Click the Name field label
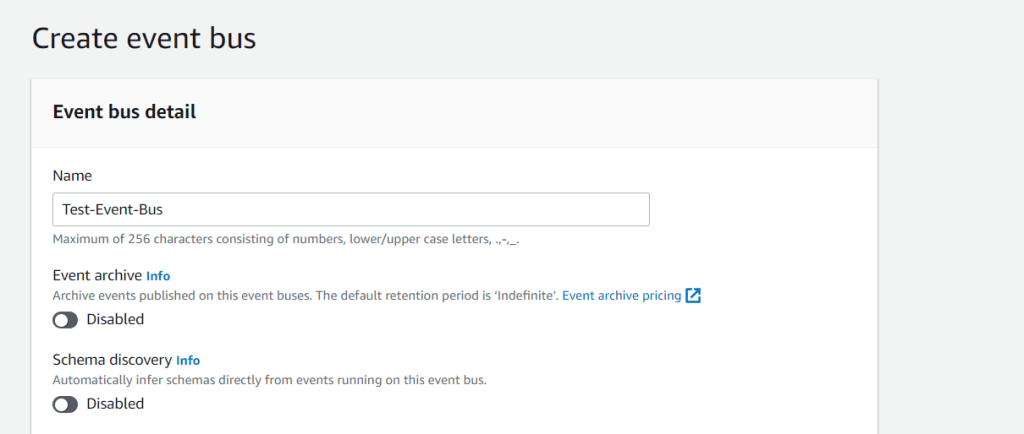 [72, 174]
